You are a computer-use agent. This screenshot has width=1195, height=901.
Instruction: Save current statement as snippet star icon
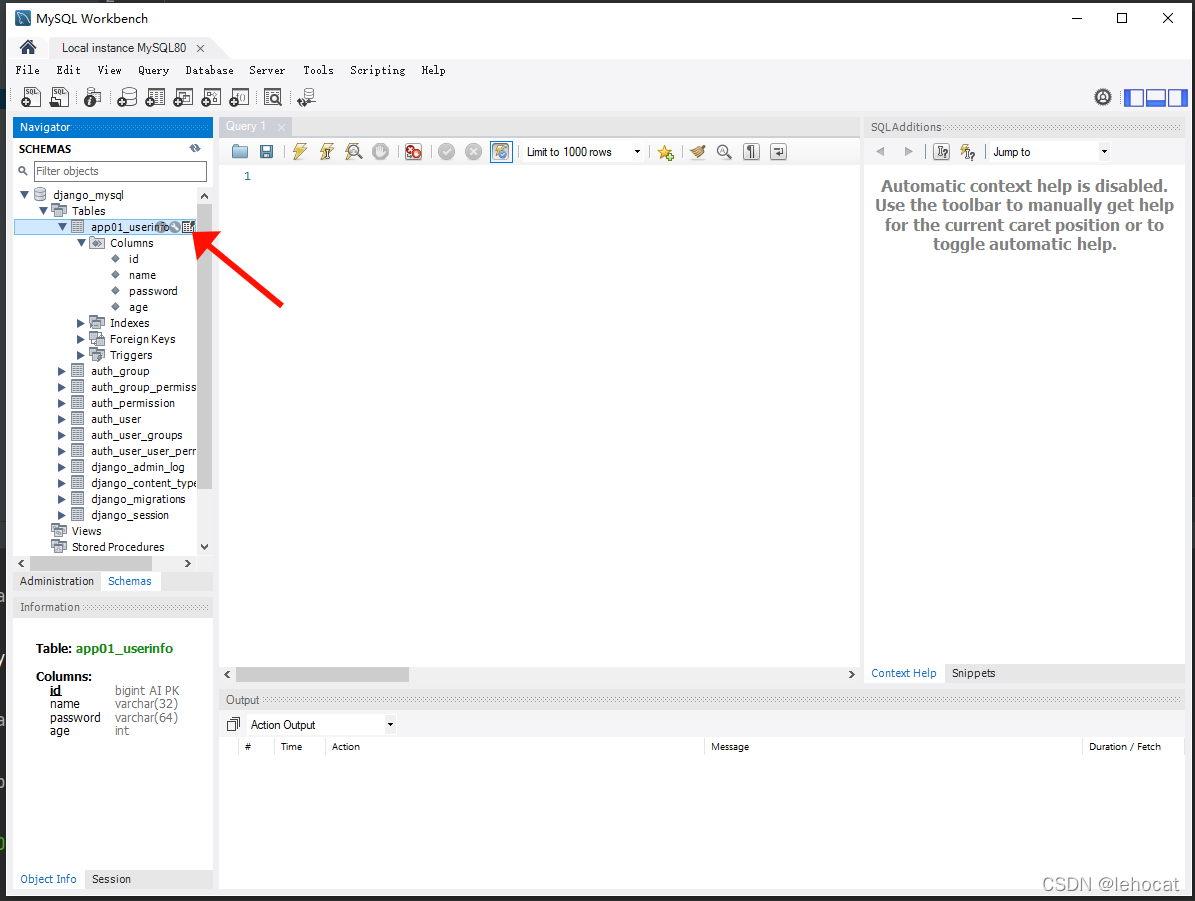click(x=665, y=152)
